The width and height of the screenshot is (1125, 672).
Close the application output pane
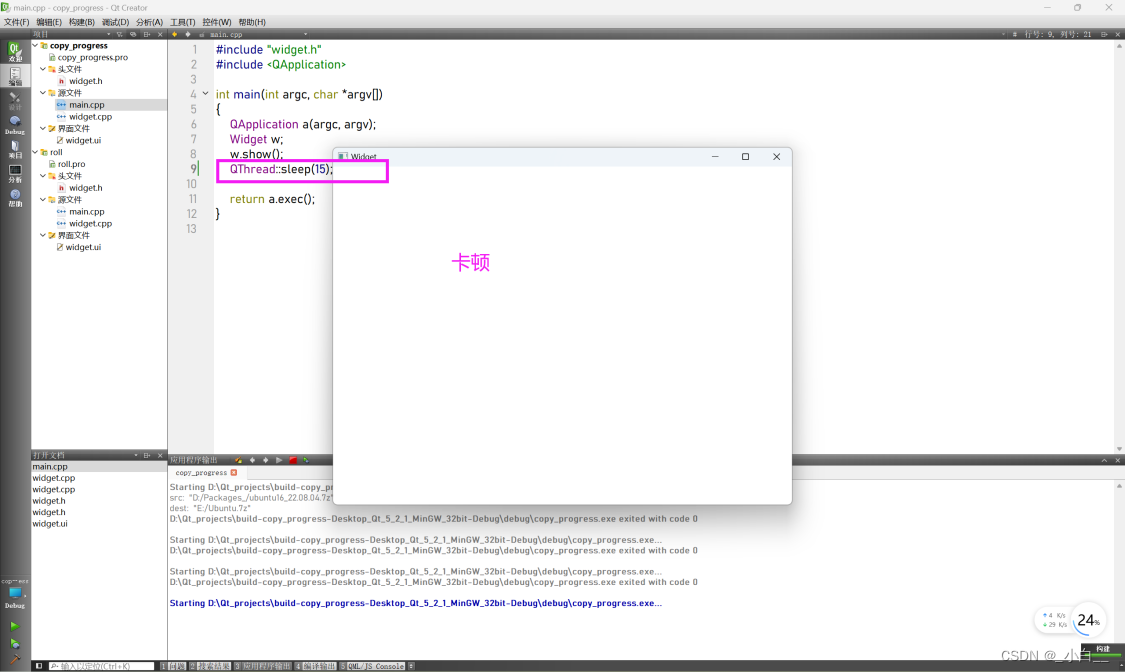(1118, 460)
